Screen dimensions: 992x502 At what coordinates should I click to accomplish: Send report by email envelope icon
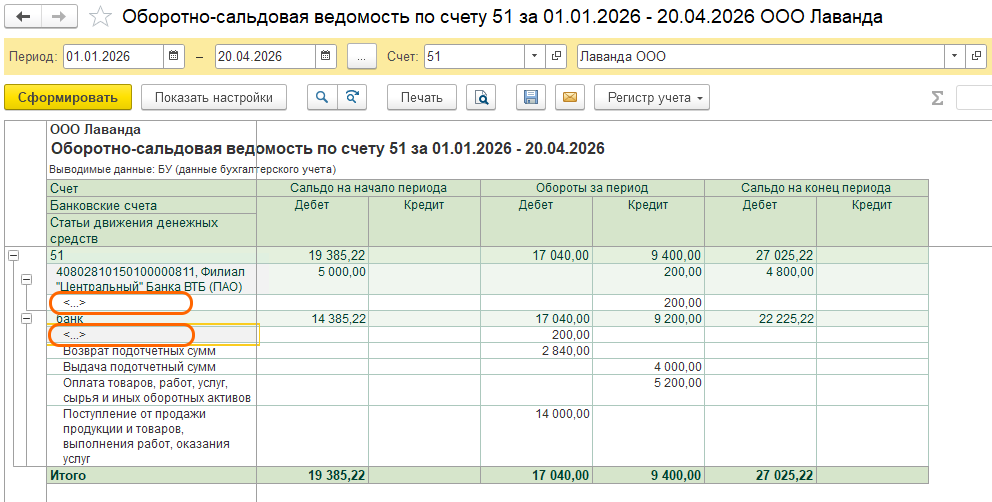569,97
